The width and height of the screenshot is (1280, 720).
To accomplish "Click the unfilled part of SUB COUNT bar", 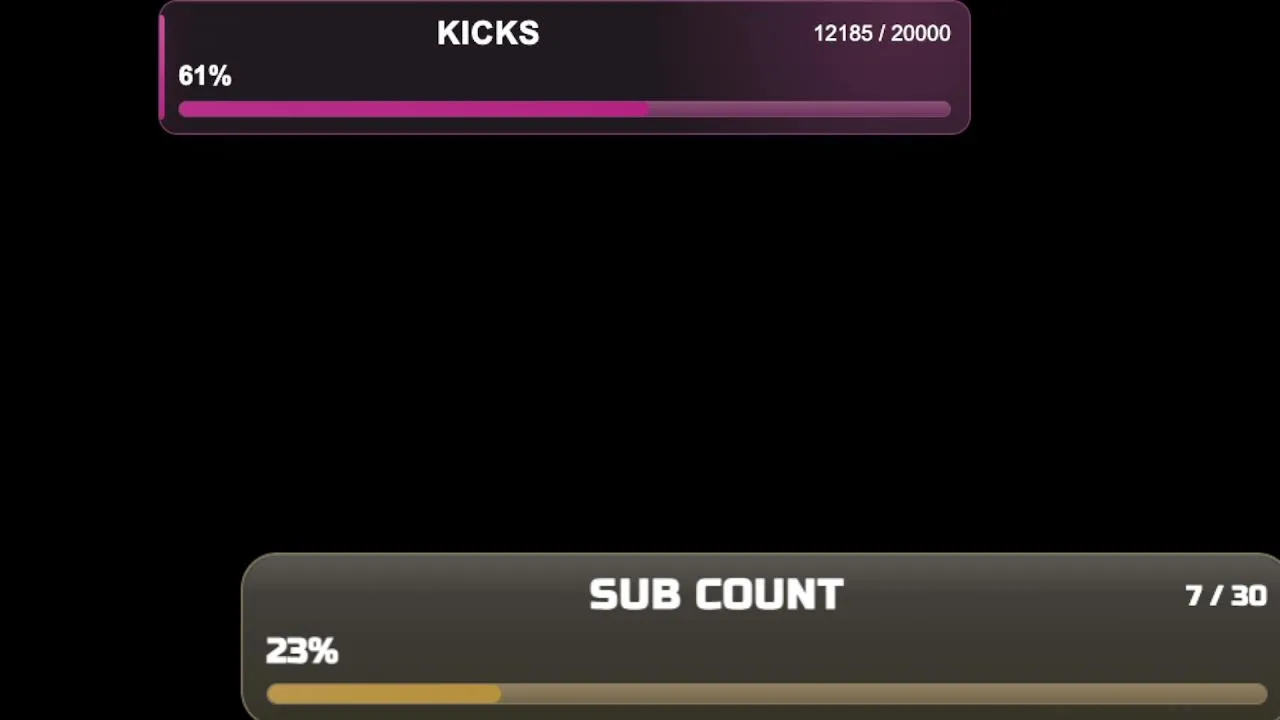I will pos(884,694).
